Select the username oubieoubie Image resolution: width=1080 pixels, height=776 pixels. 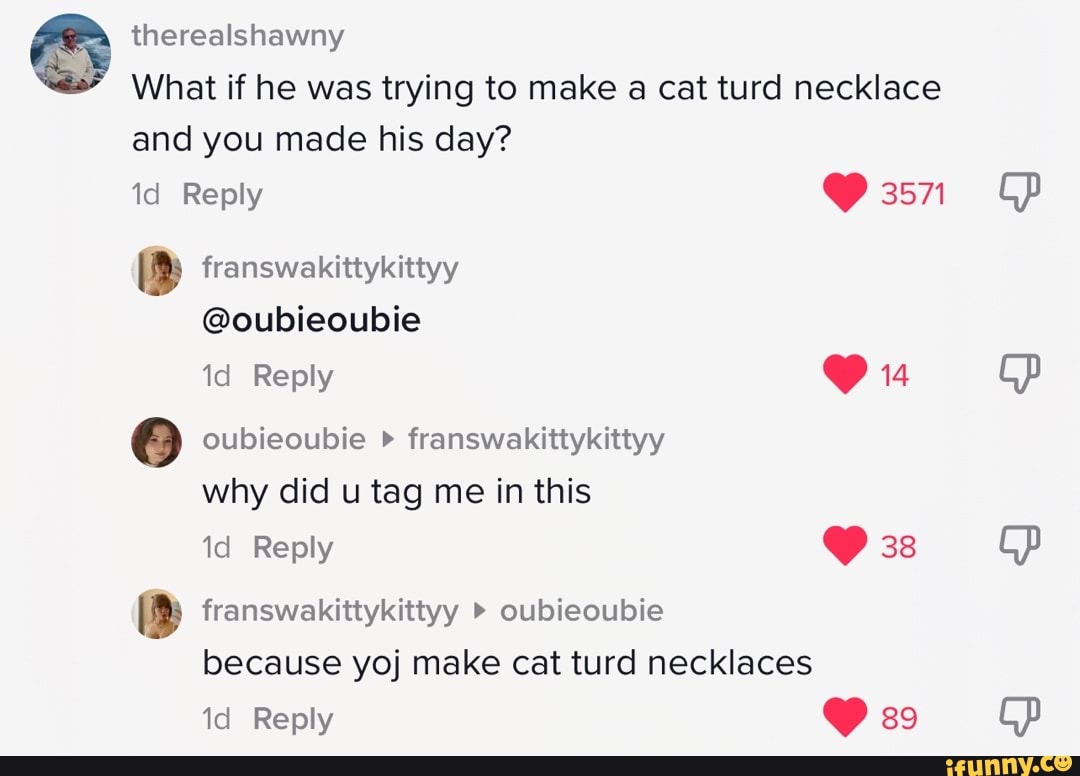(284, 439)
